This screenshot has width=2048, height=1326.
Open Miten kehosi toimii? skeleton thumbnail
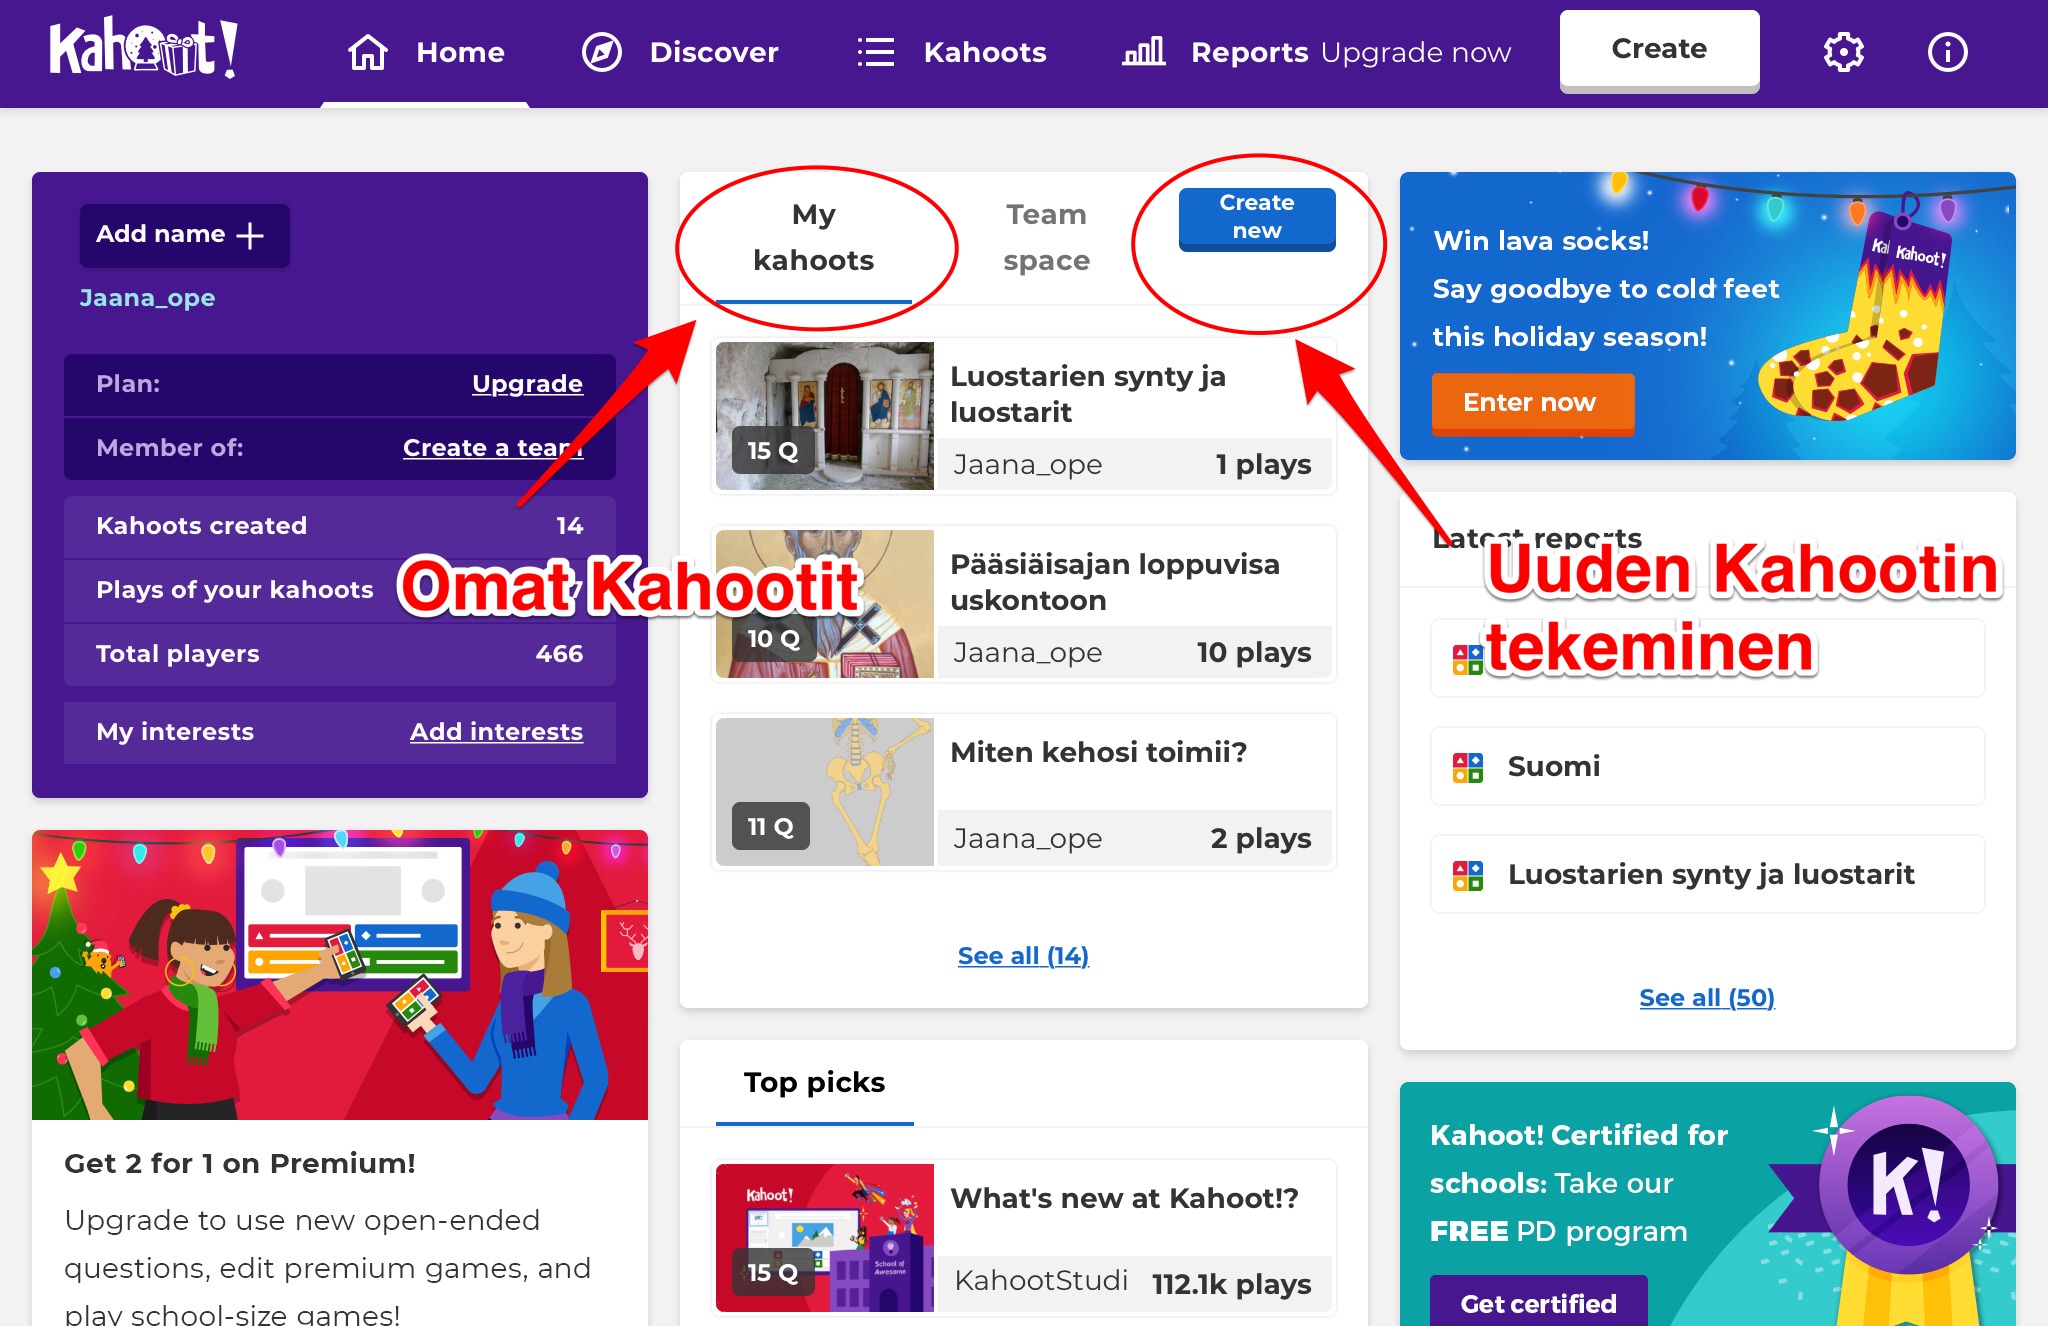click(824, 792)
